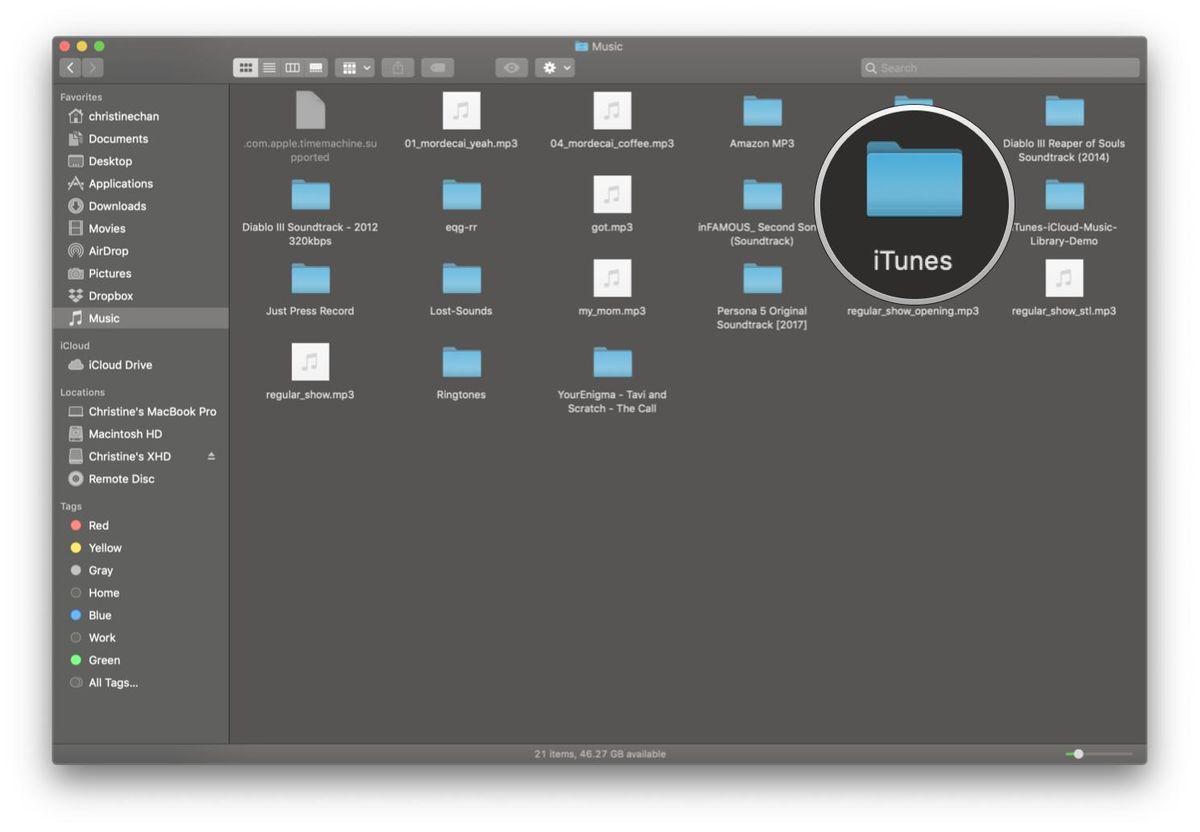
Task: Eject Christine's XHD drive
Action: click(211, 456)
